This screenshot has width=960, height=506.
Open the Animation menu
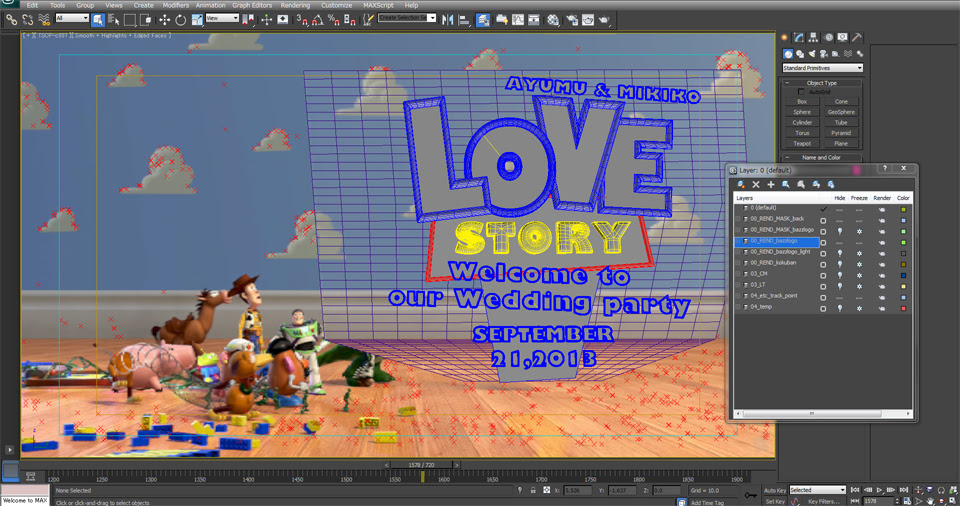click(x=211, y=5)
